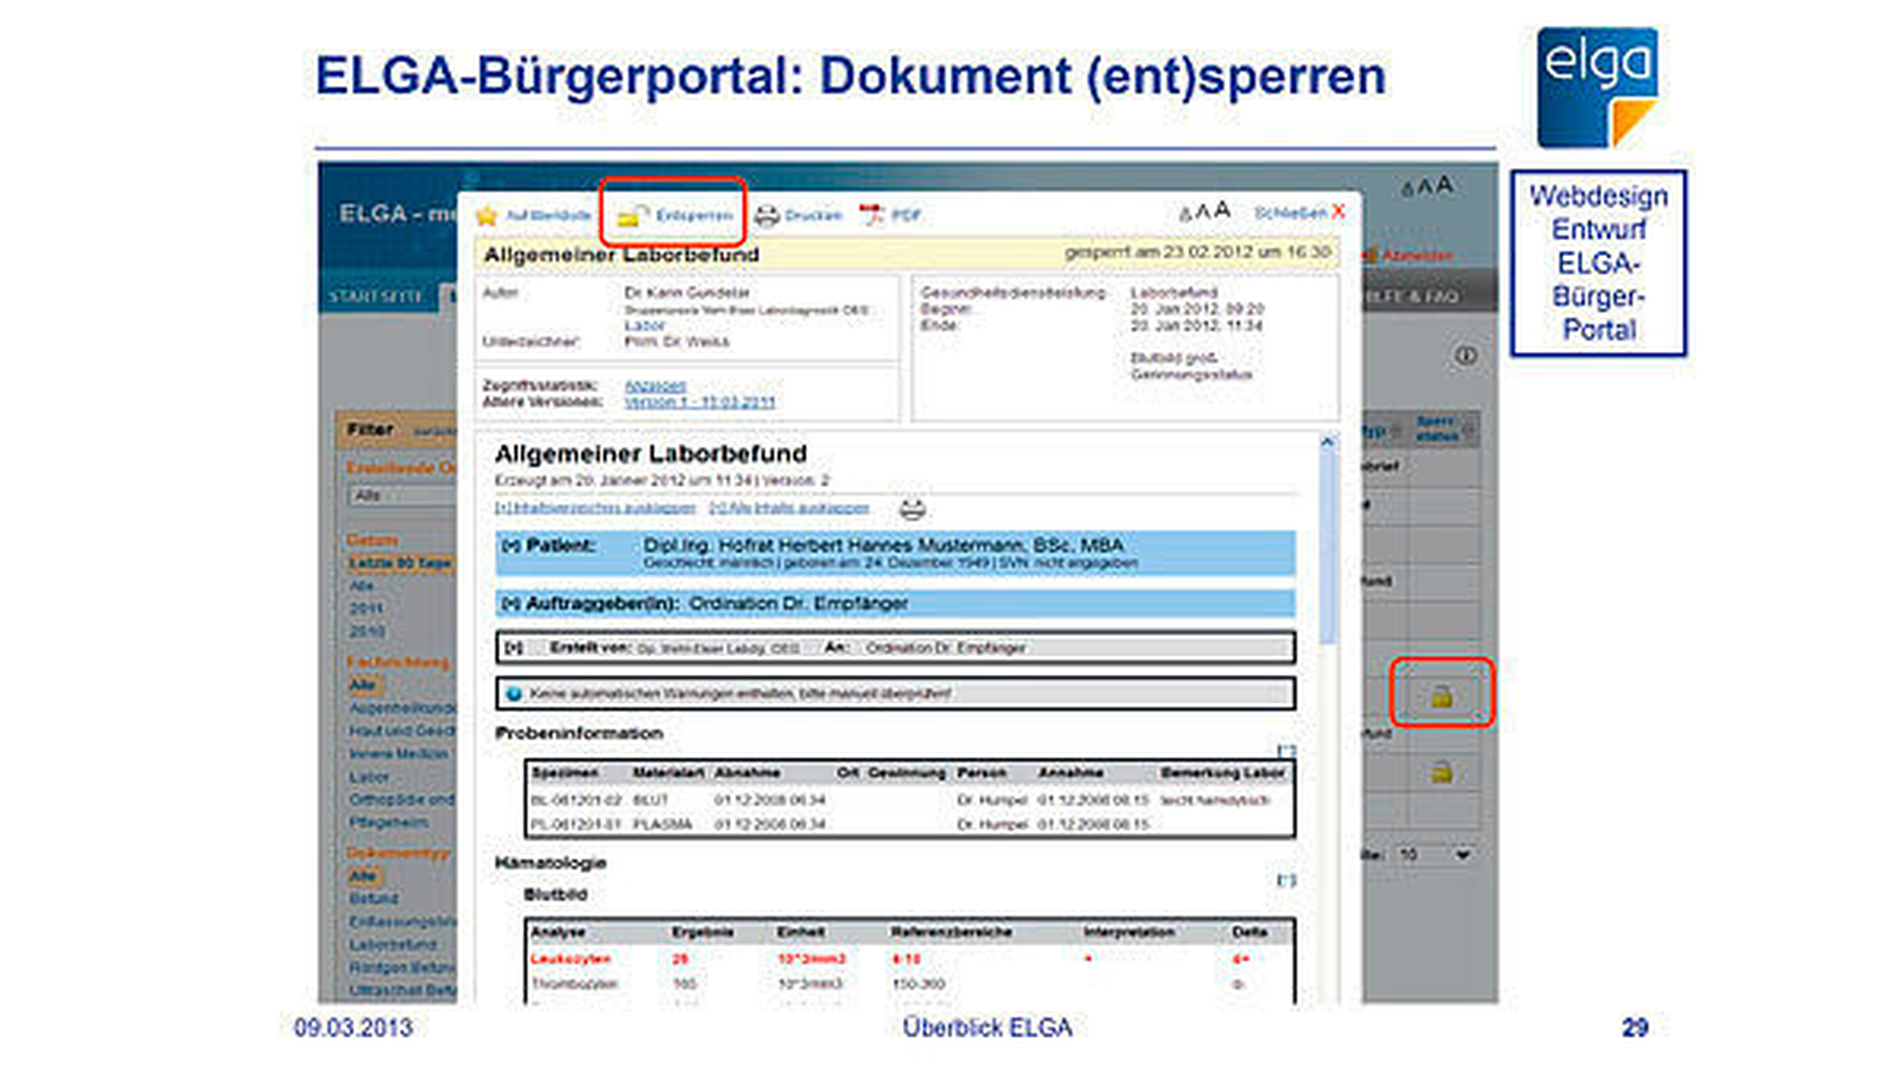This screenshot has height=1070, width=1900.
Task: Click the PDF label to export
Action: coord(906,215)
